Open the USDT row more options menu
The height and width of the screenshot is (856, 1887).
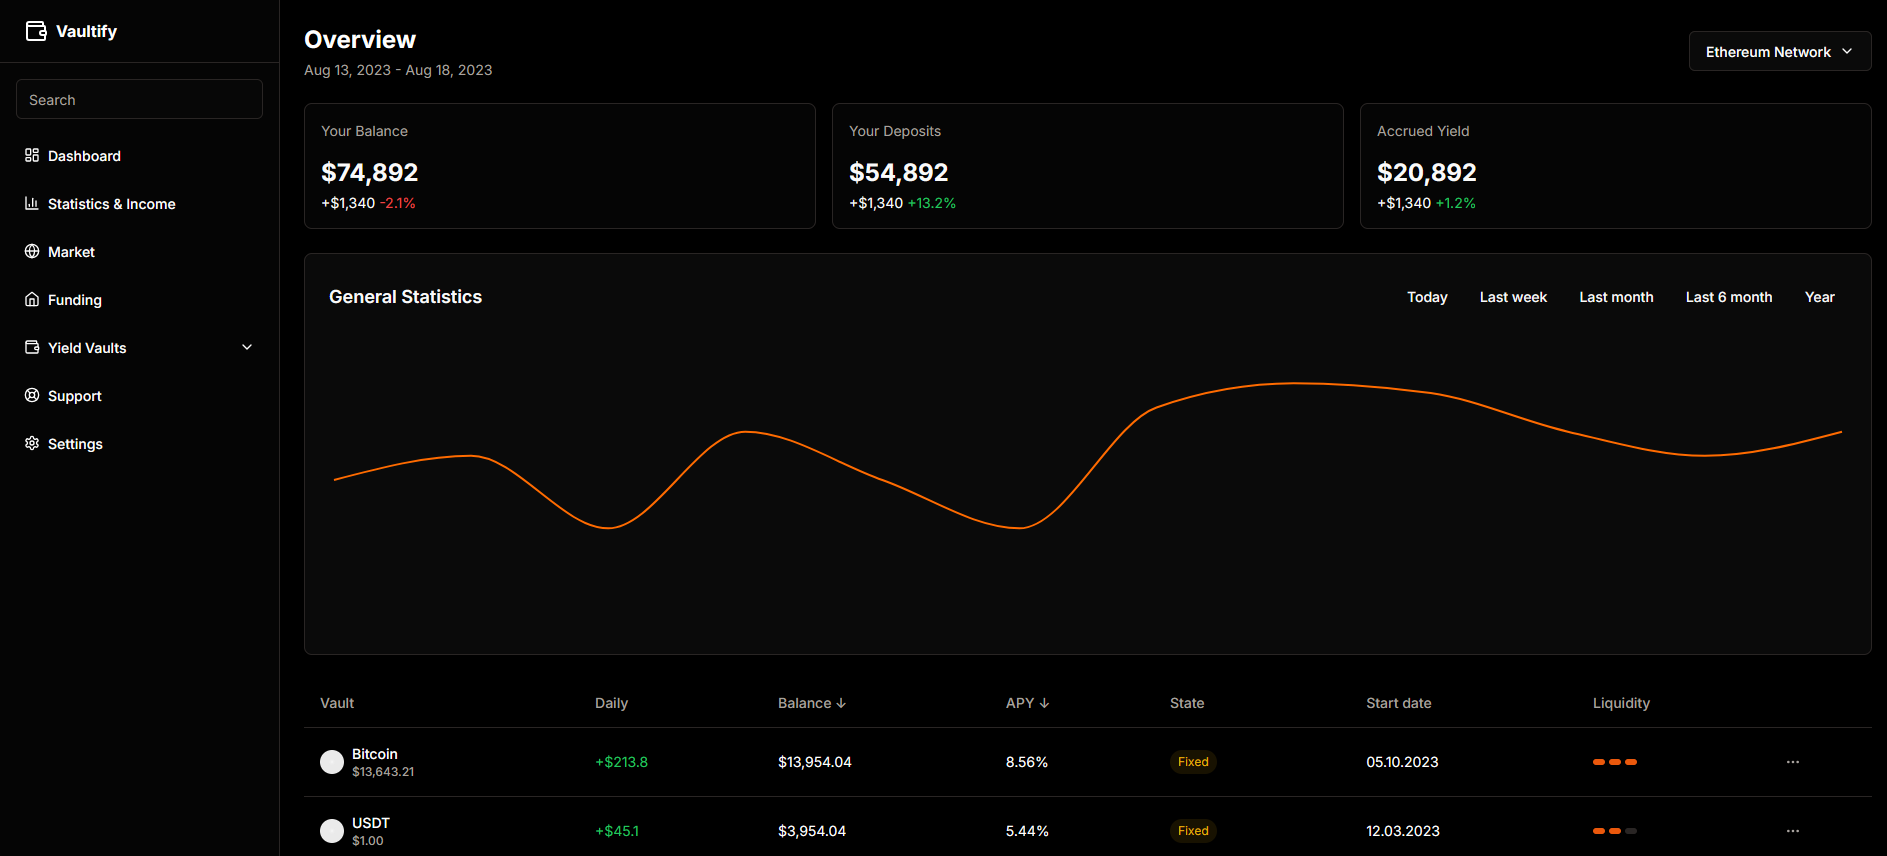click(x=1792, y=831)
